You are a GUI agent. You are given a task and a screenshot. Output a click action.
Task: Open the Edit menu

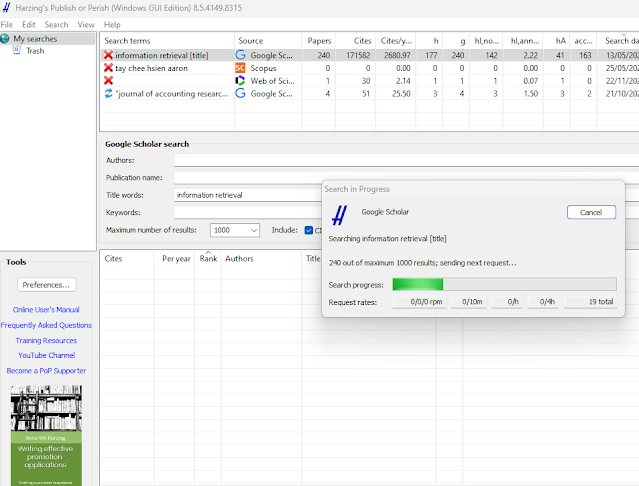[29, 24]
